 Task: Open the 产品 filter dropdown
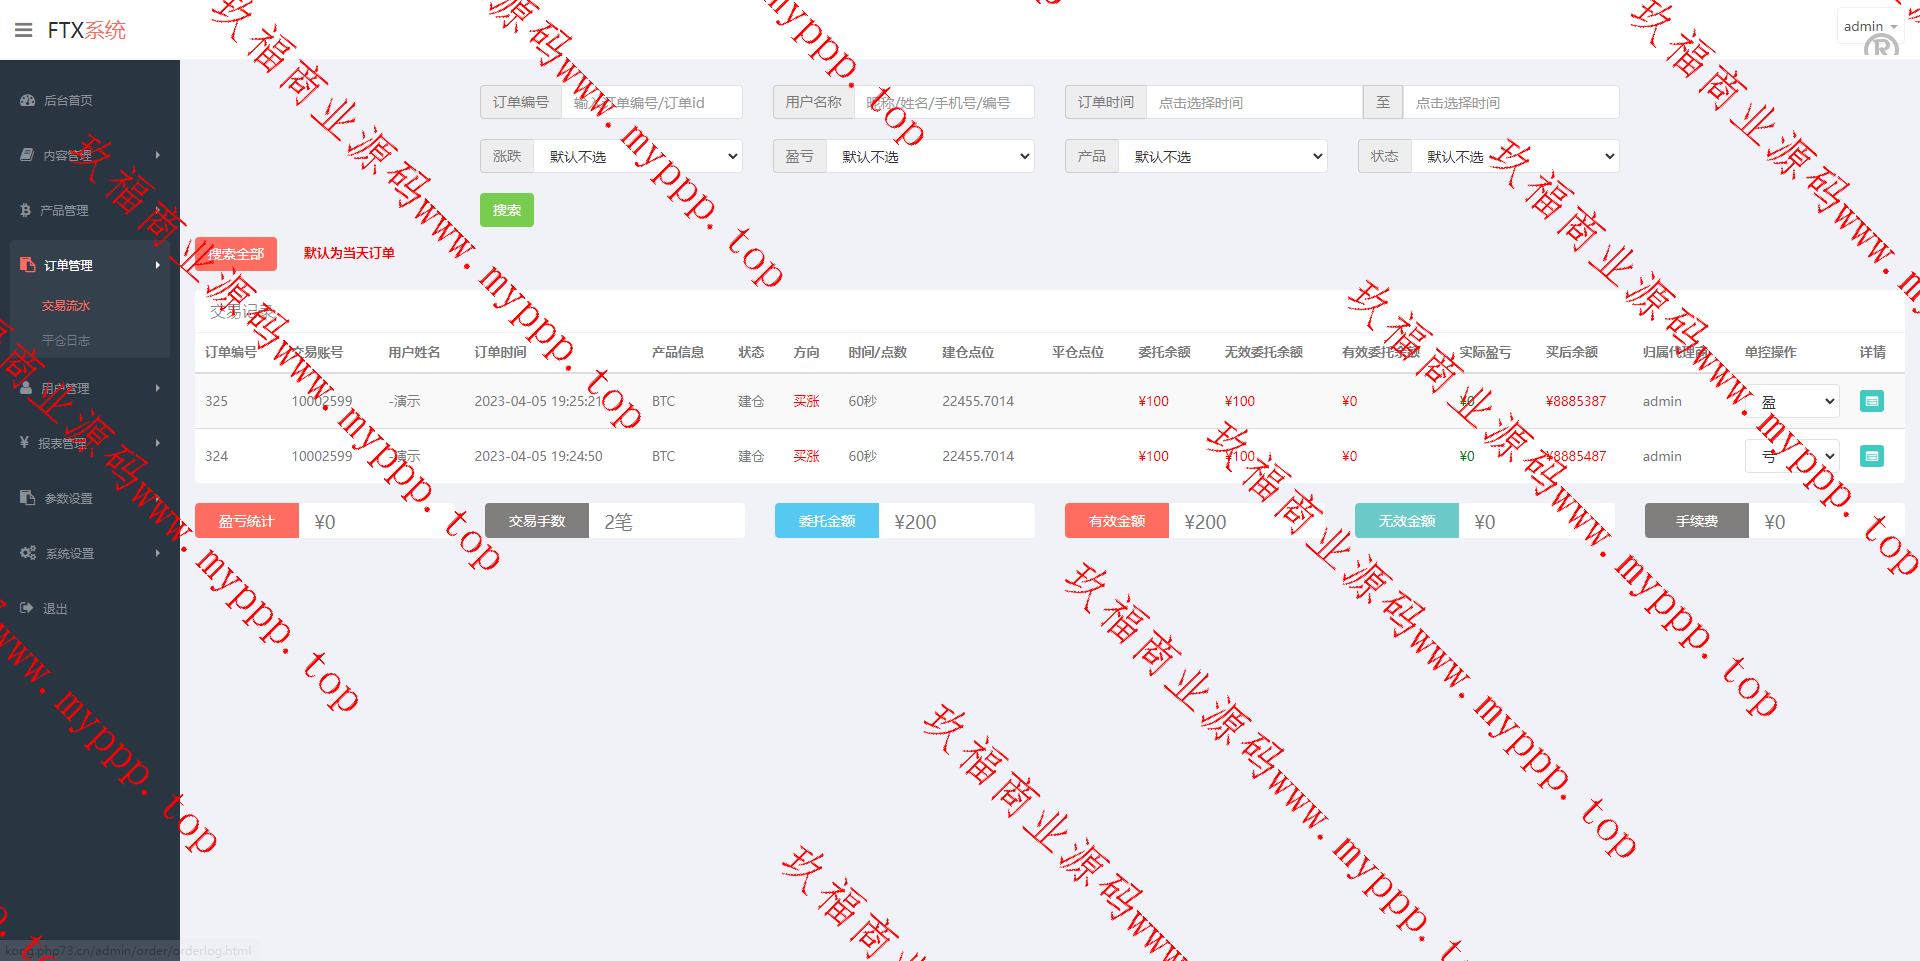tap(1222, 156)
